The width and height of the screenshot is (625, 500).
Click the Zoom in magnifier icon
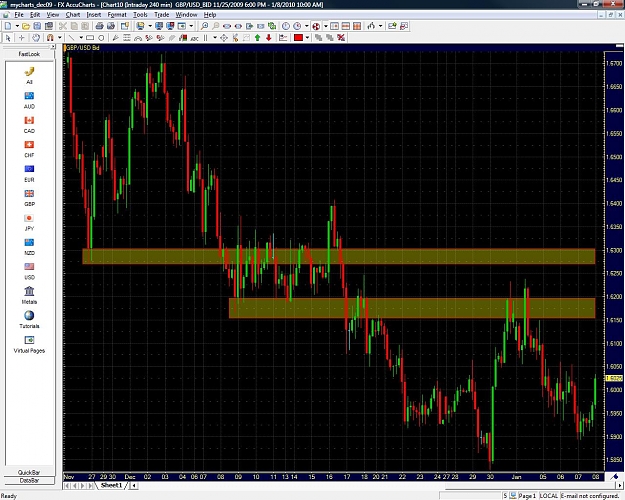point(204,26)
